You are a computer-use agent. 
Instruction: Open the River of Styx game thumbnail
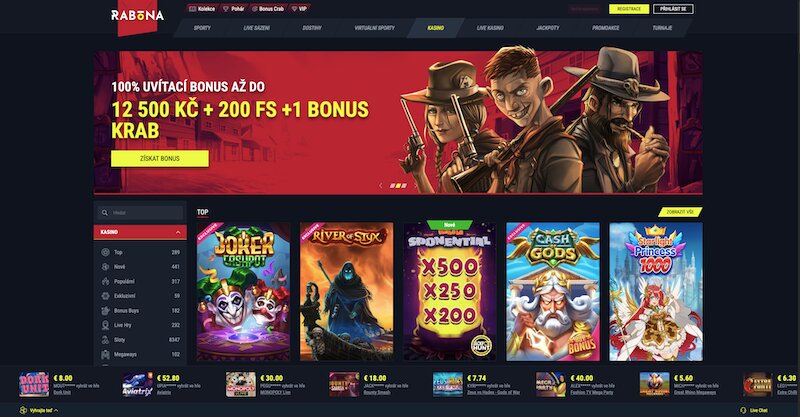(346, 291)
